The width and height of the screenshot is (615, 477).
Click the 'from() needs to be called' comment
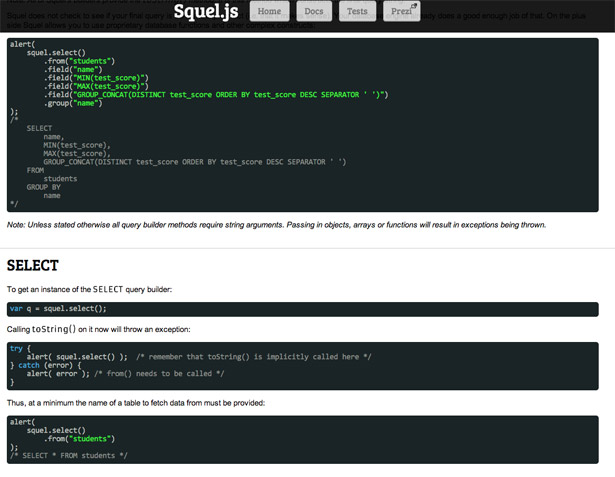tap(159, 373)
